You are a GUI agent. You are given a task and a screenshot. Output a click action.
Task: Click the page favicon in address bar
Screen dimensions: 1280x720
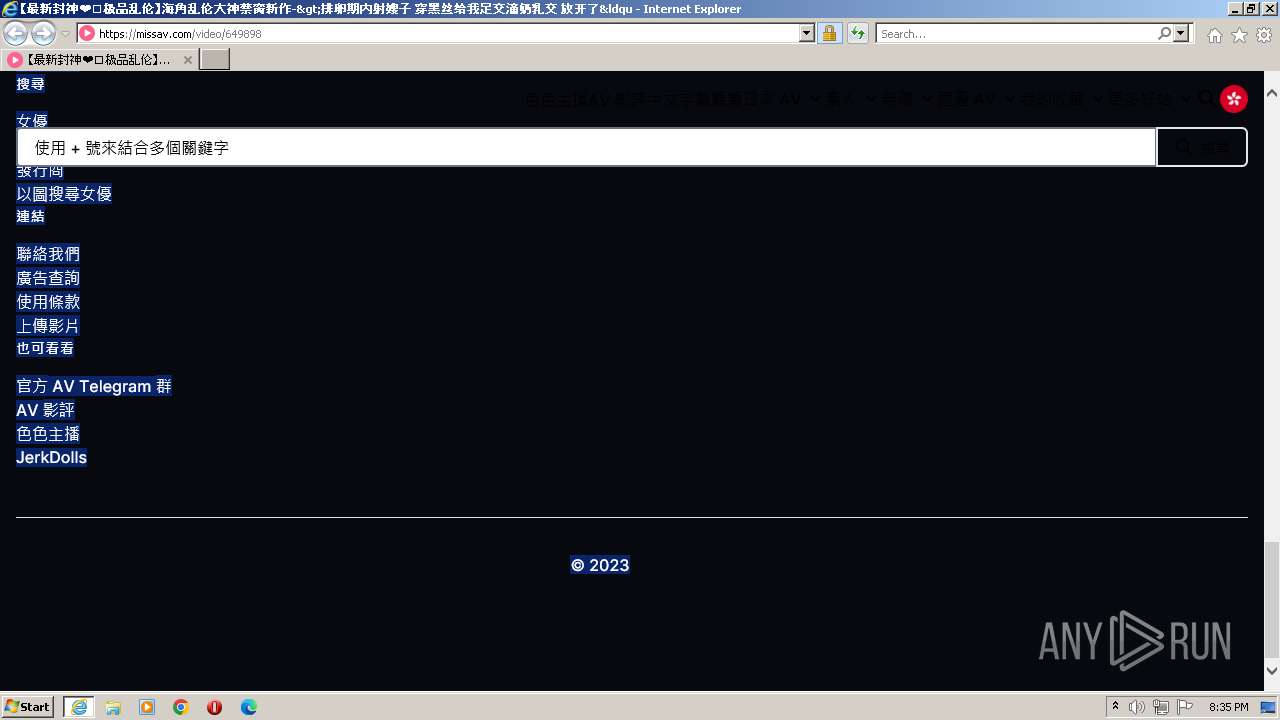(x=87, y=33)
